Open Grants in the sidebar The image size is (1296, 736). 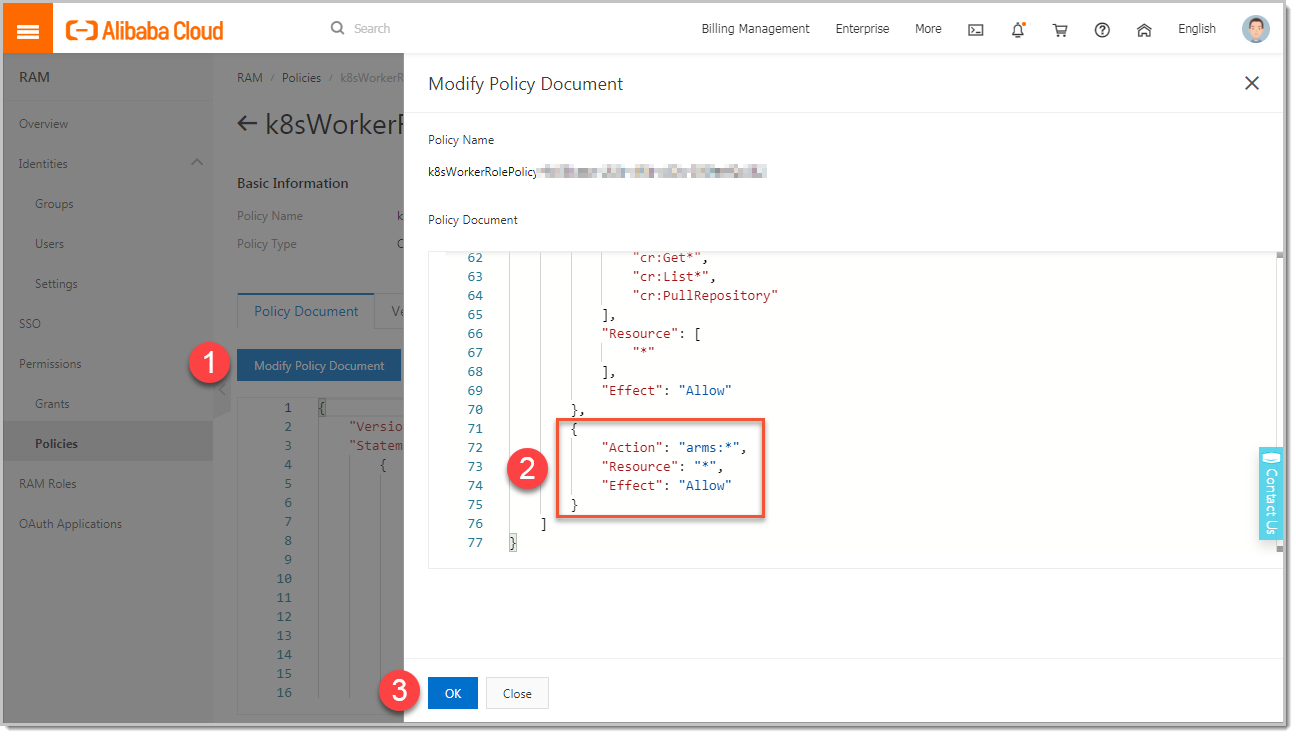pyautogui.click(x=52, y=404)
